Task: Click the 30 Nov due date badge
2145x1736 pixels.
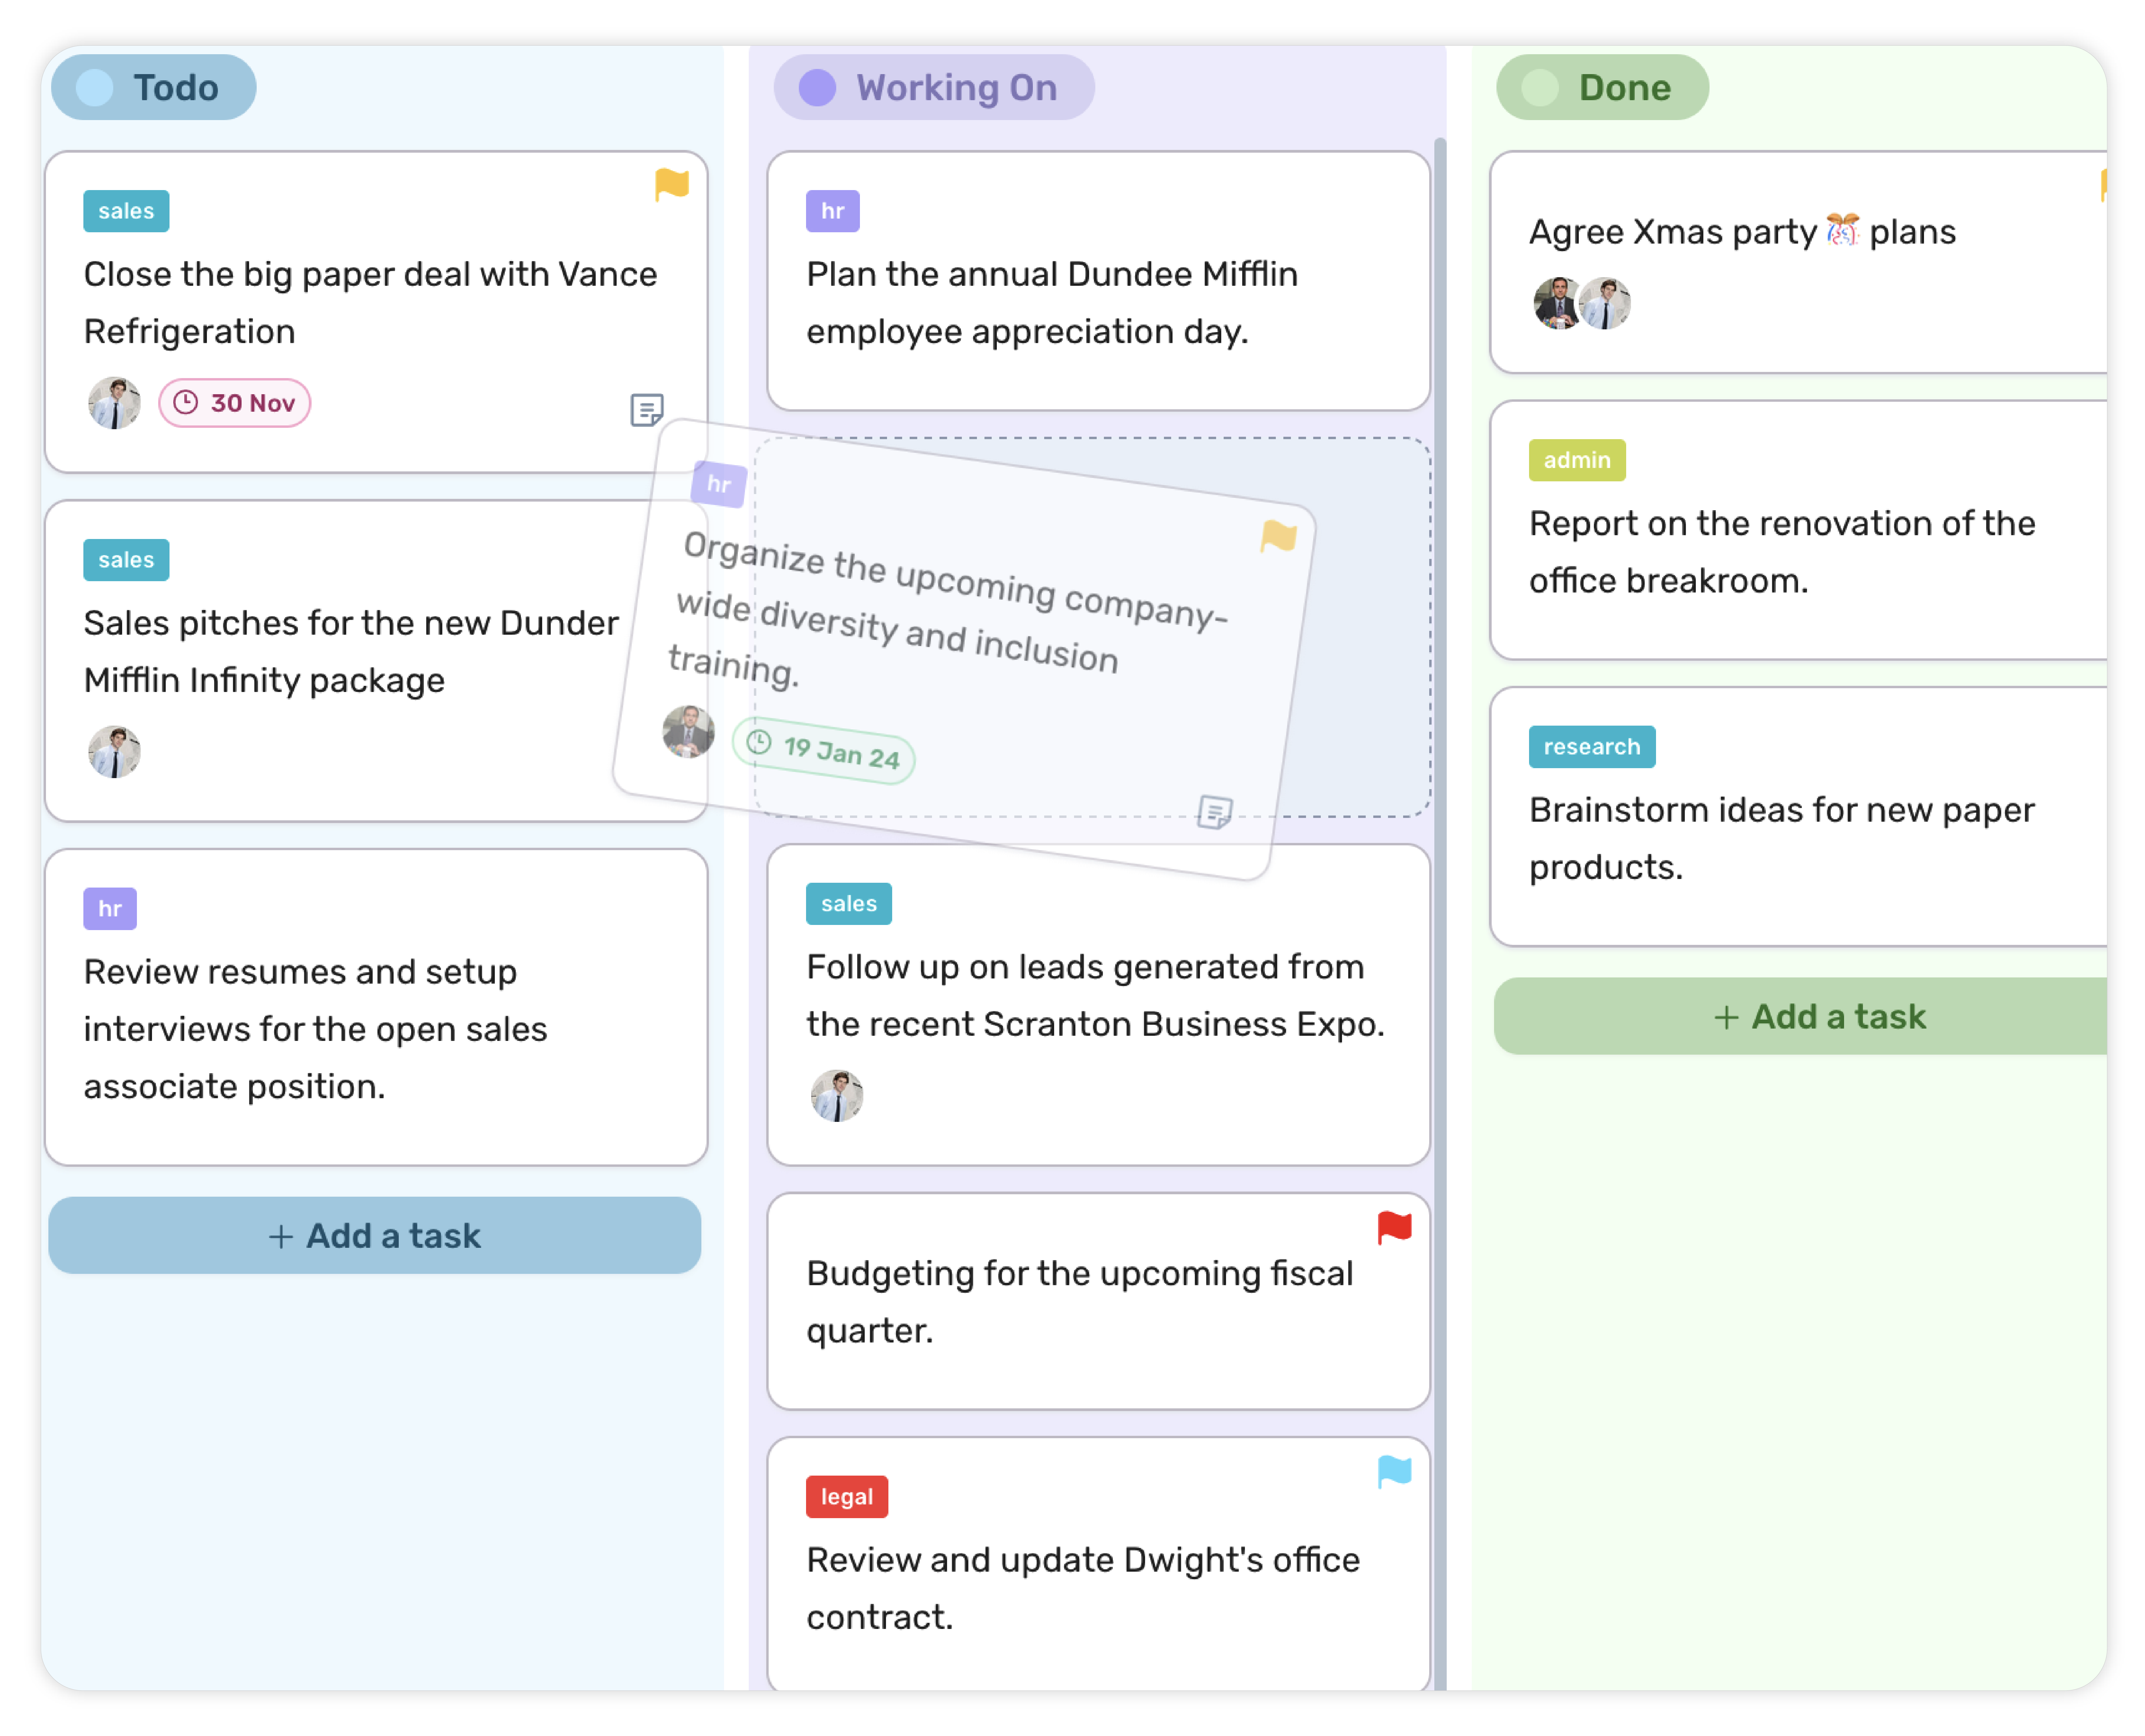Action: (x=235, y=403)
